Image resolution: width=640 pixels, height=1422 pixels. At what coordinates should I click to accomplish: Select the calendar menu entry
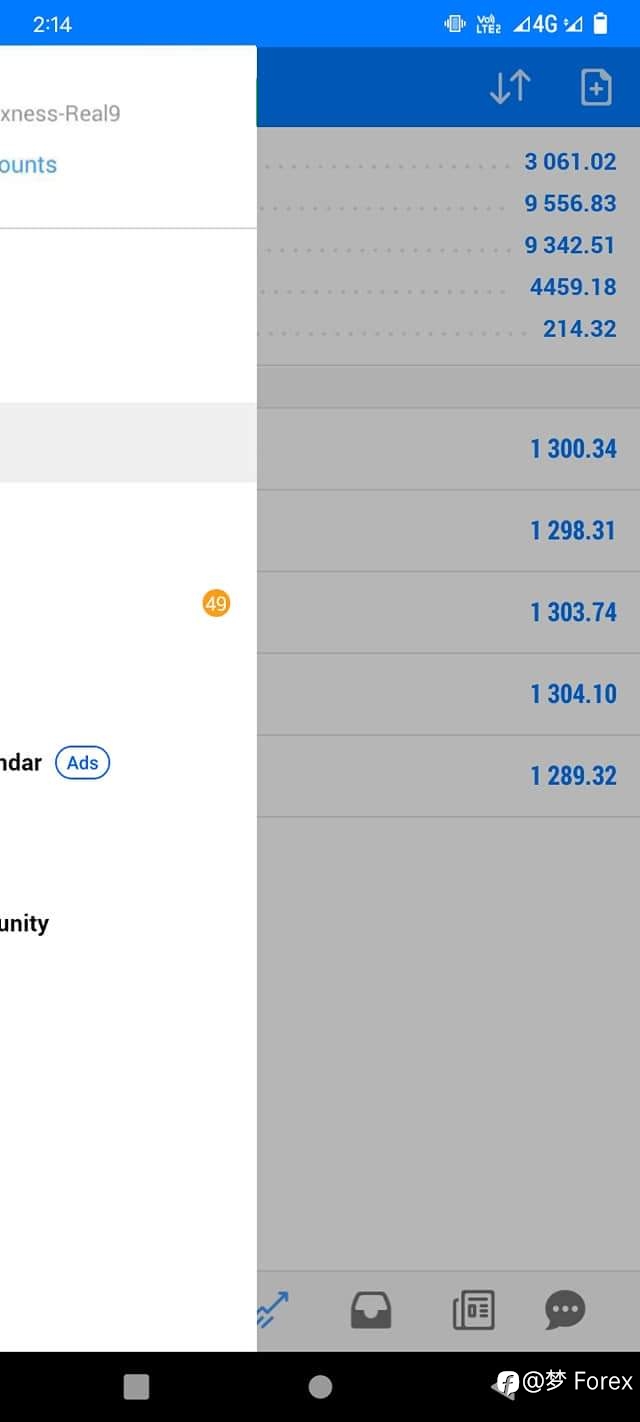[x=21, y=763]
